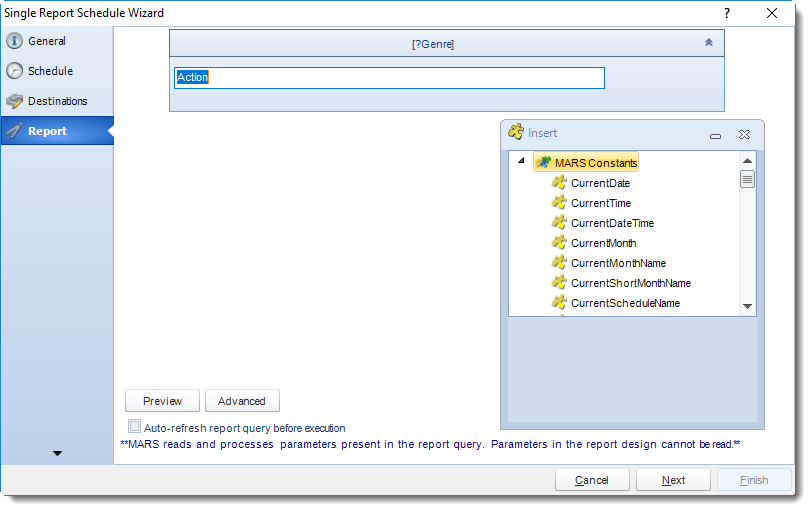Image resolution: width=811 pixels, height=511 pixels.
Task: Click the puzzle icon beside CurrentTime
Action: click(559, 202)
